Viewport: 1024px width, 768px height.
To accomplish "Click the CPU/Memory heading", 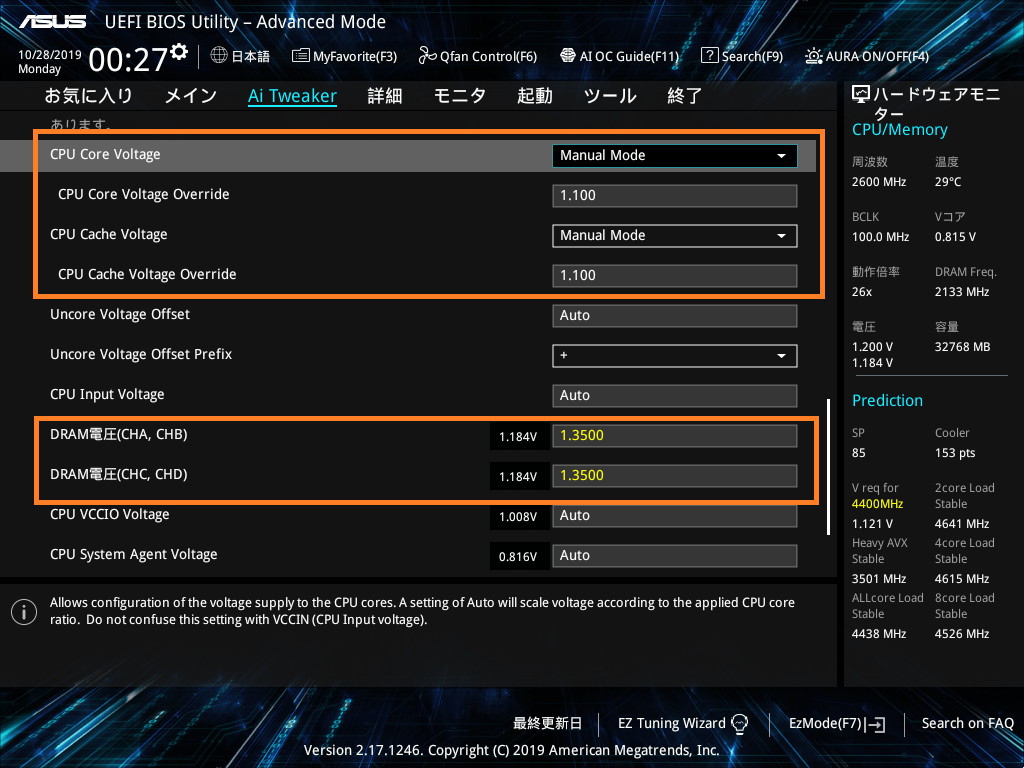I will pos(899,129).
